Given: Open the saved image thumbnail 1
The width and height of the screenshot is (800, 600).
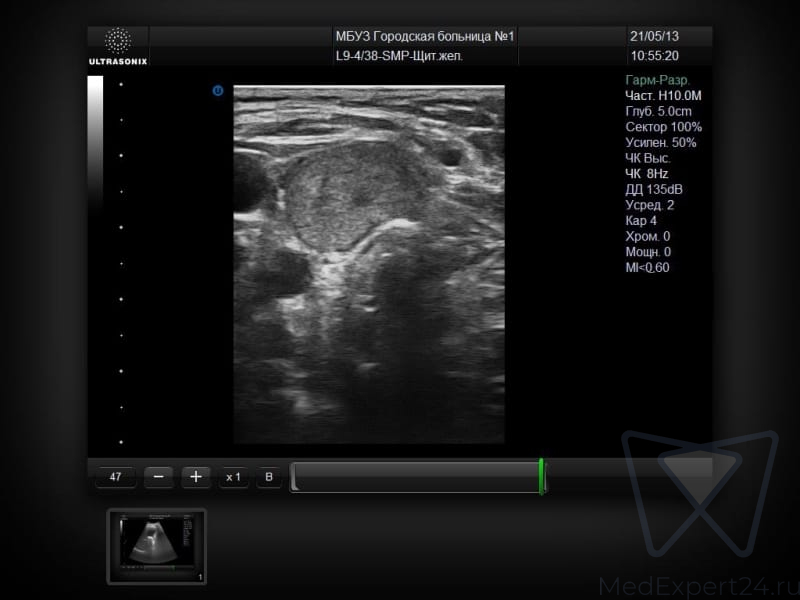Looking at the screenshot, I should click(156, 546).
